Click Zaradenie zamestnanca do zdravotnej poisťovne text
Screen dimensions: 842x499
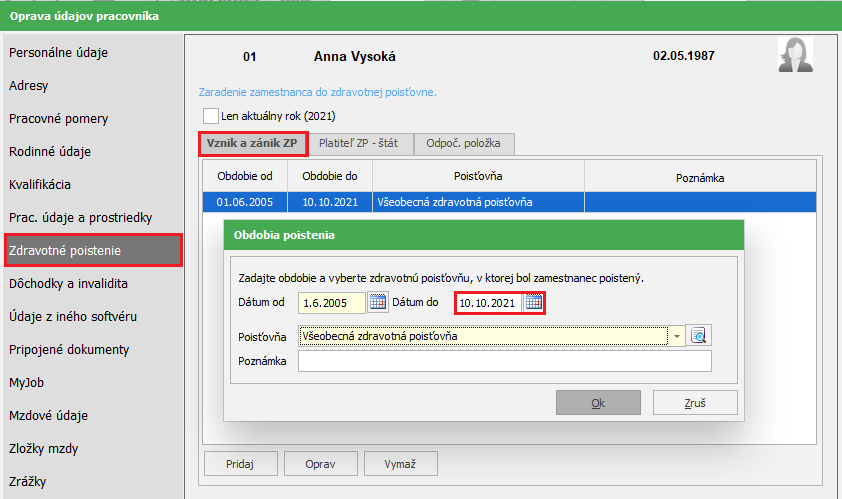(318, 92)
